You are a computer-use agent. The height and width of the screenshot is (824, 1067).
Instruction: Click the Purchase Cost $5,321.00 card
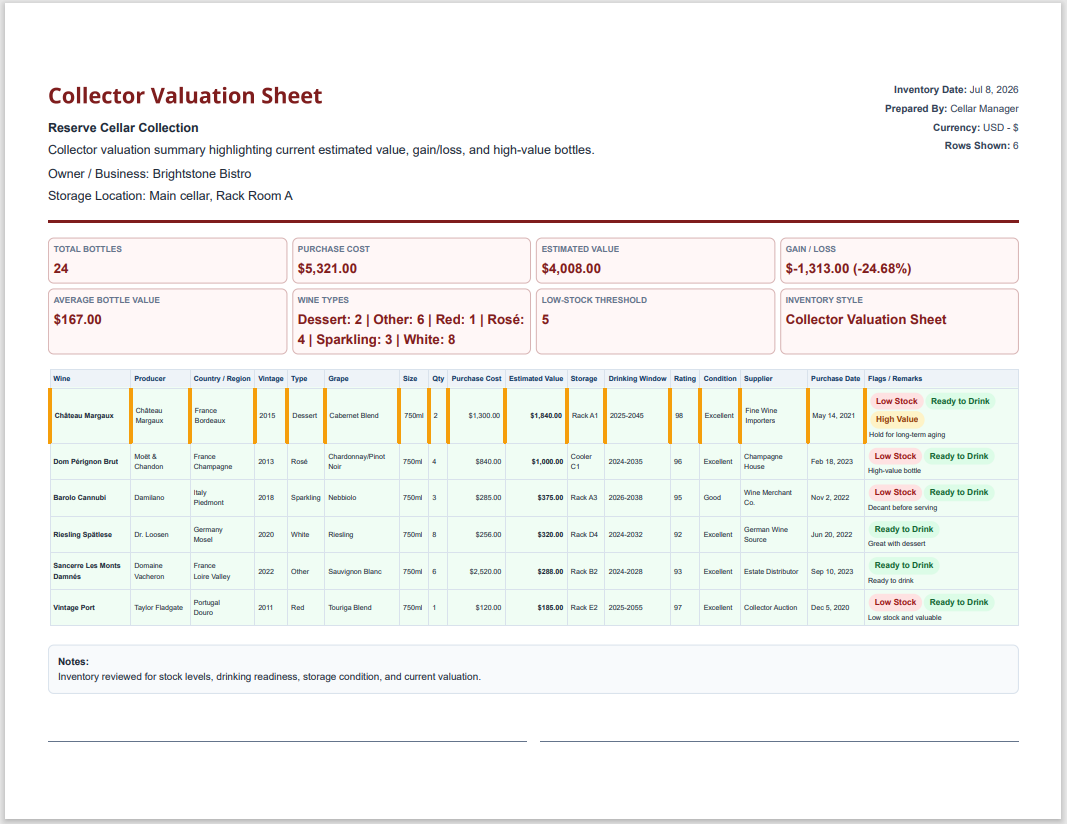[x=411, y=261]
